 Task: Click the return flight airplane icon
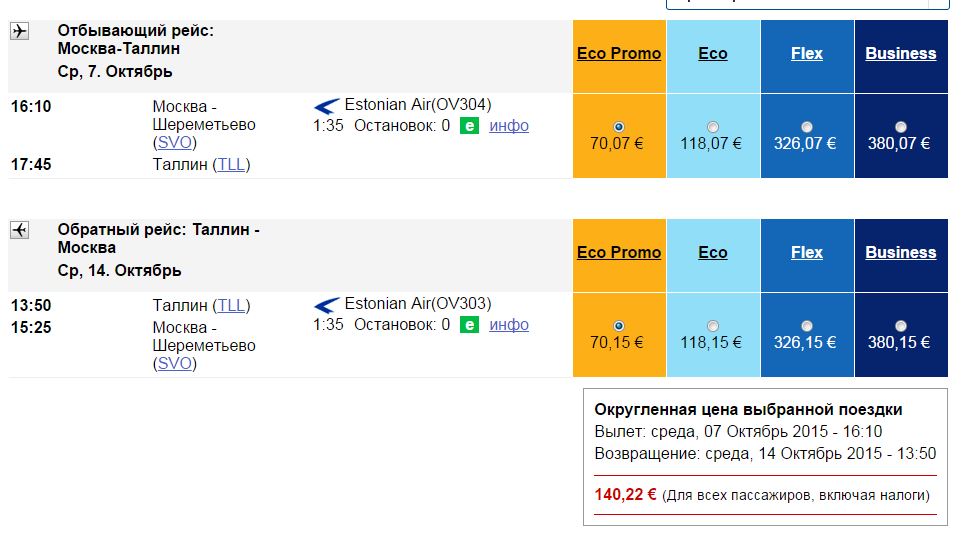click(20, 230)
